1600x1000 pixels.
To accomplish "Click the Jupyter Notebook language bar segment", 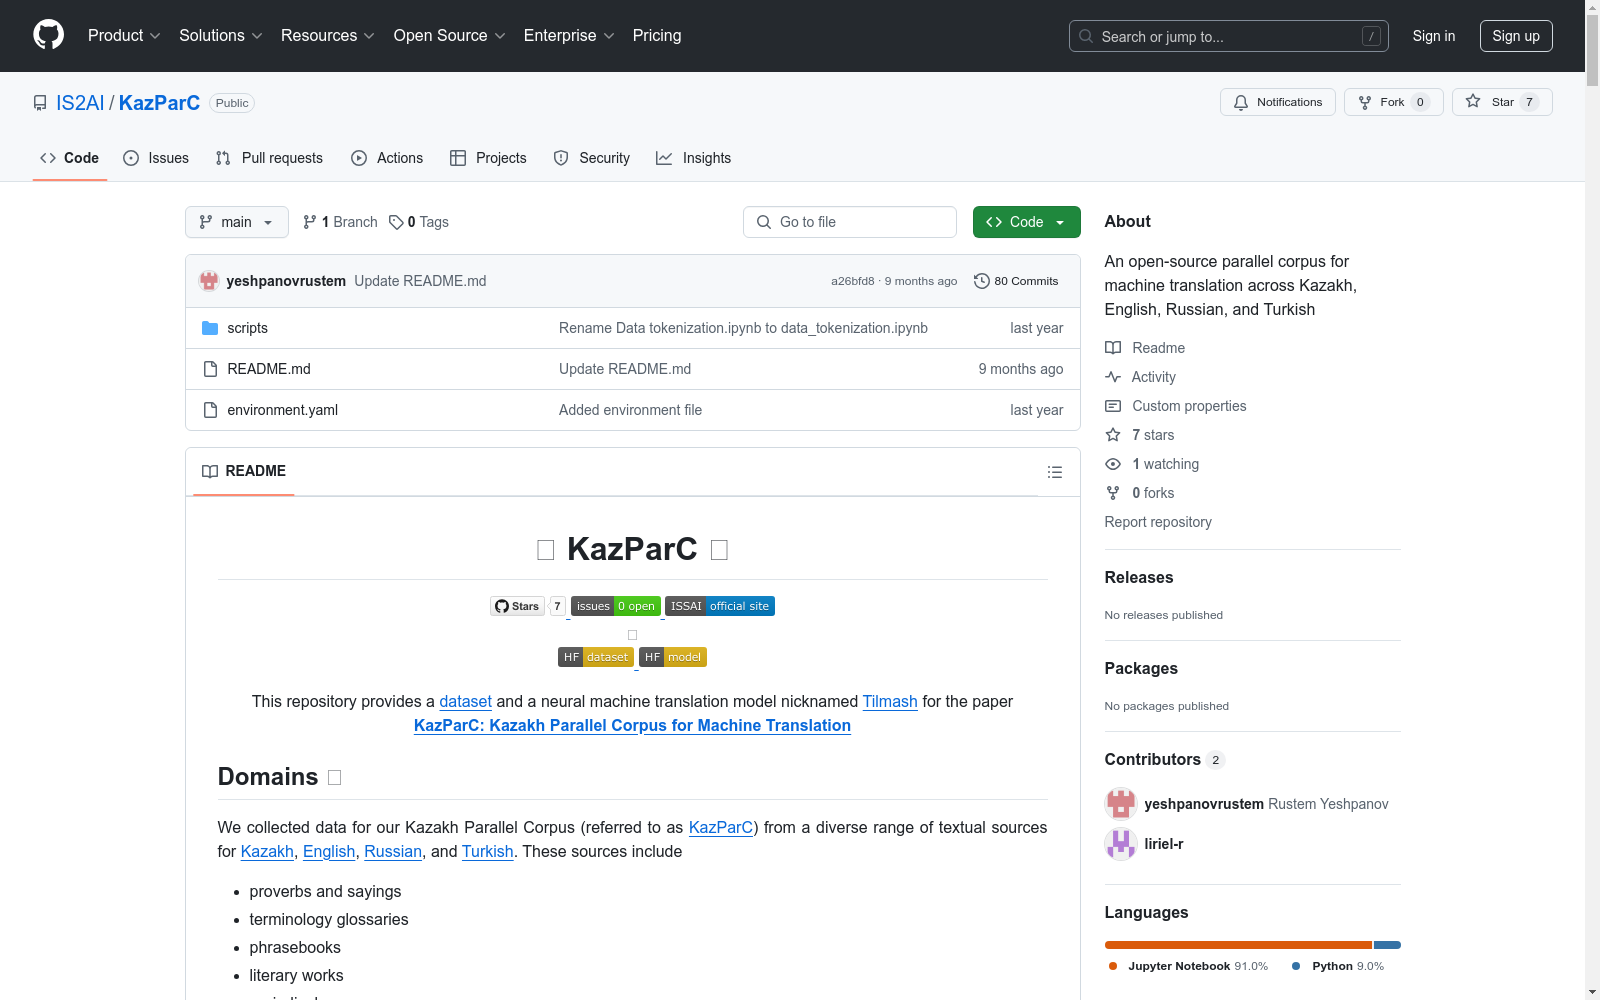I will point(1238,945).
